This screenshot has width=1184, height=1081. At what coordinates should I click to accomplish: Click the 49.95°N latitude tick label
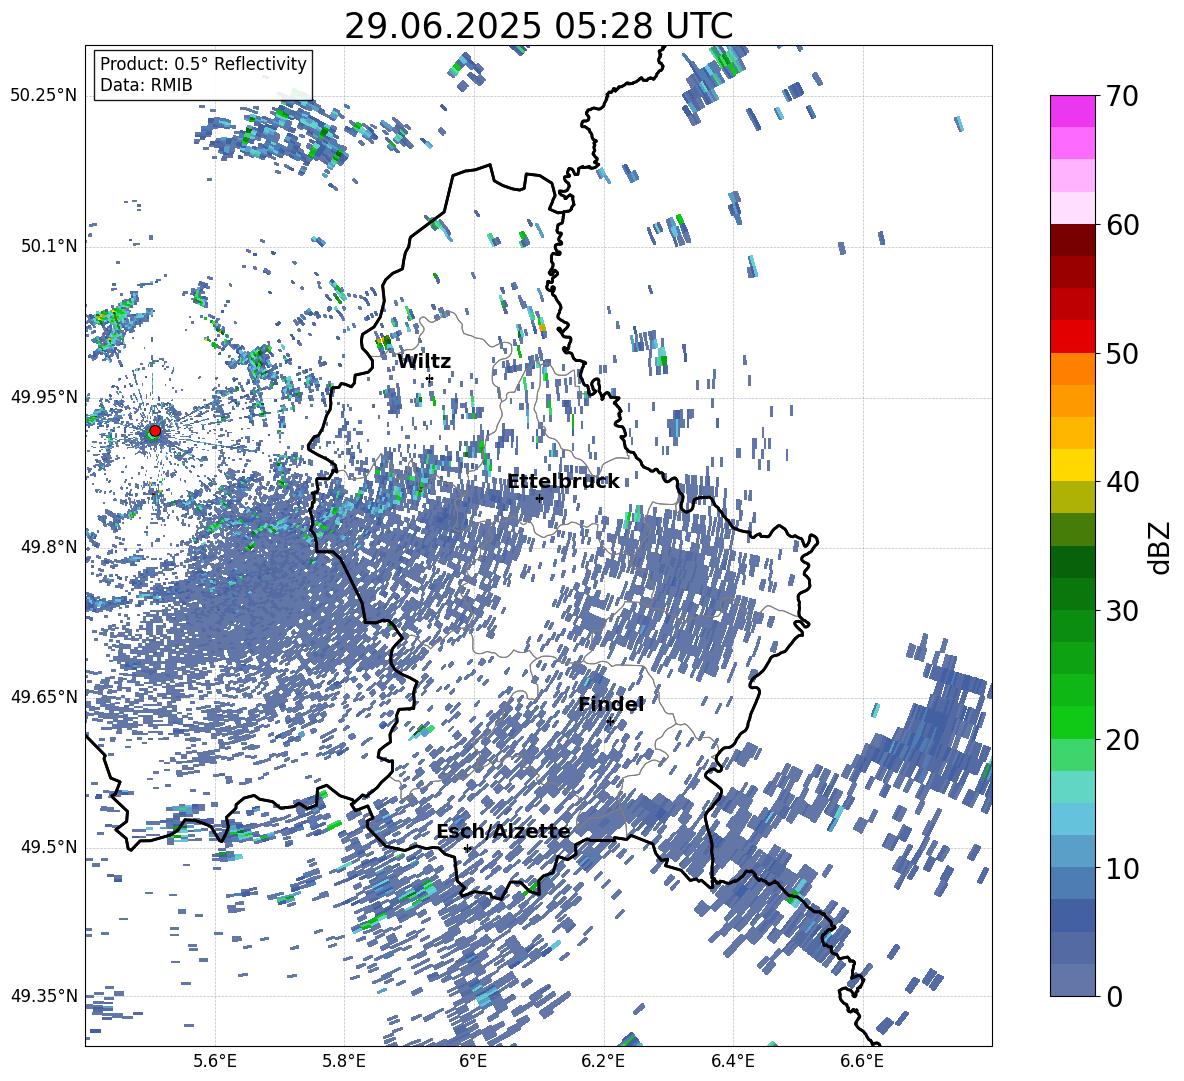tap(44, 396)
